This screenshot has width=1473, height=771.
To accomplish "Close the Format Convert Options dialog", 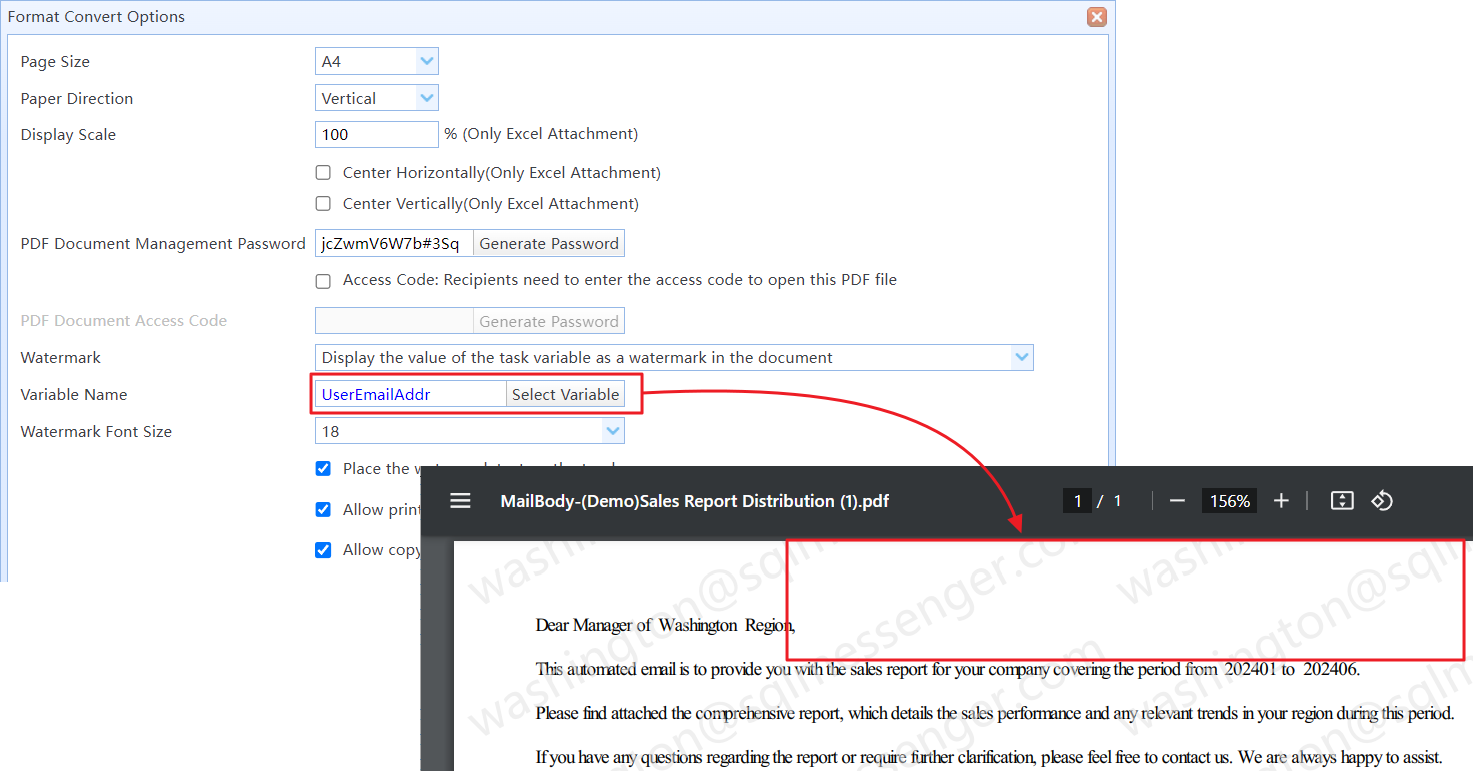I will tap(1097, 17).
